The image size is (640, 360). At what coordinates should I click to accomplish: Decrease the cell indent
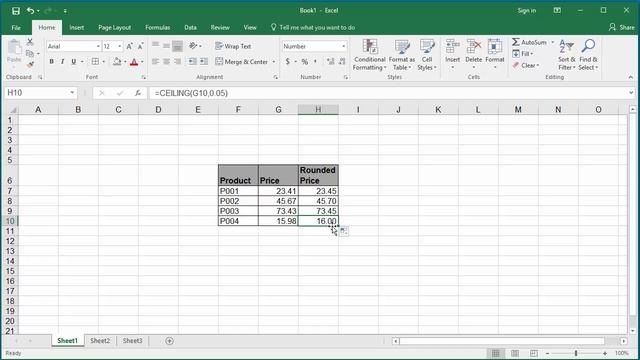(x=192, y=62)
